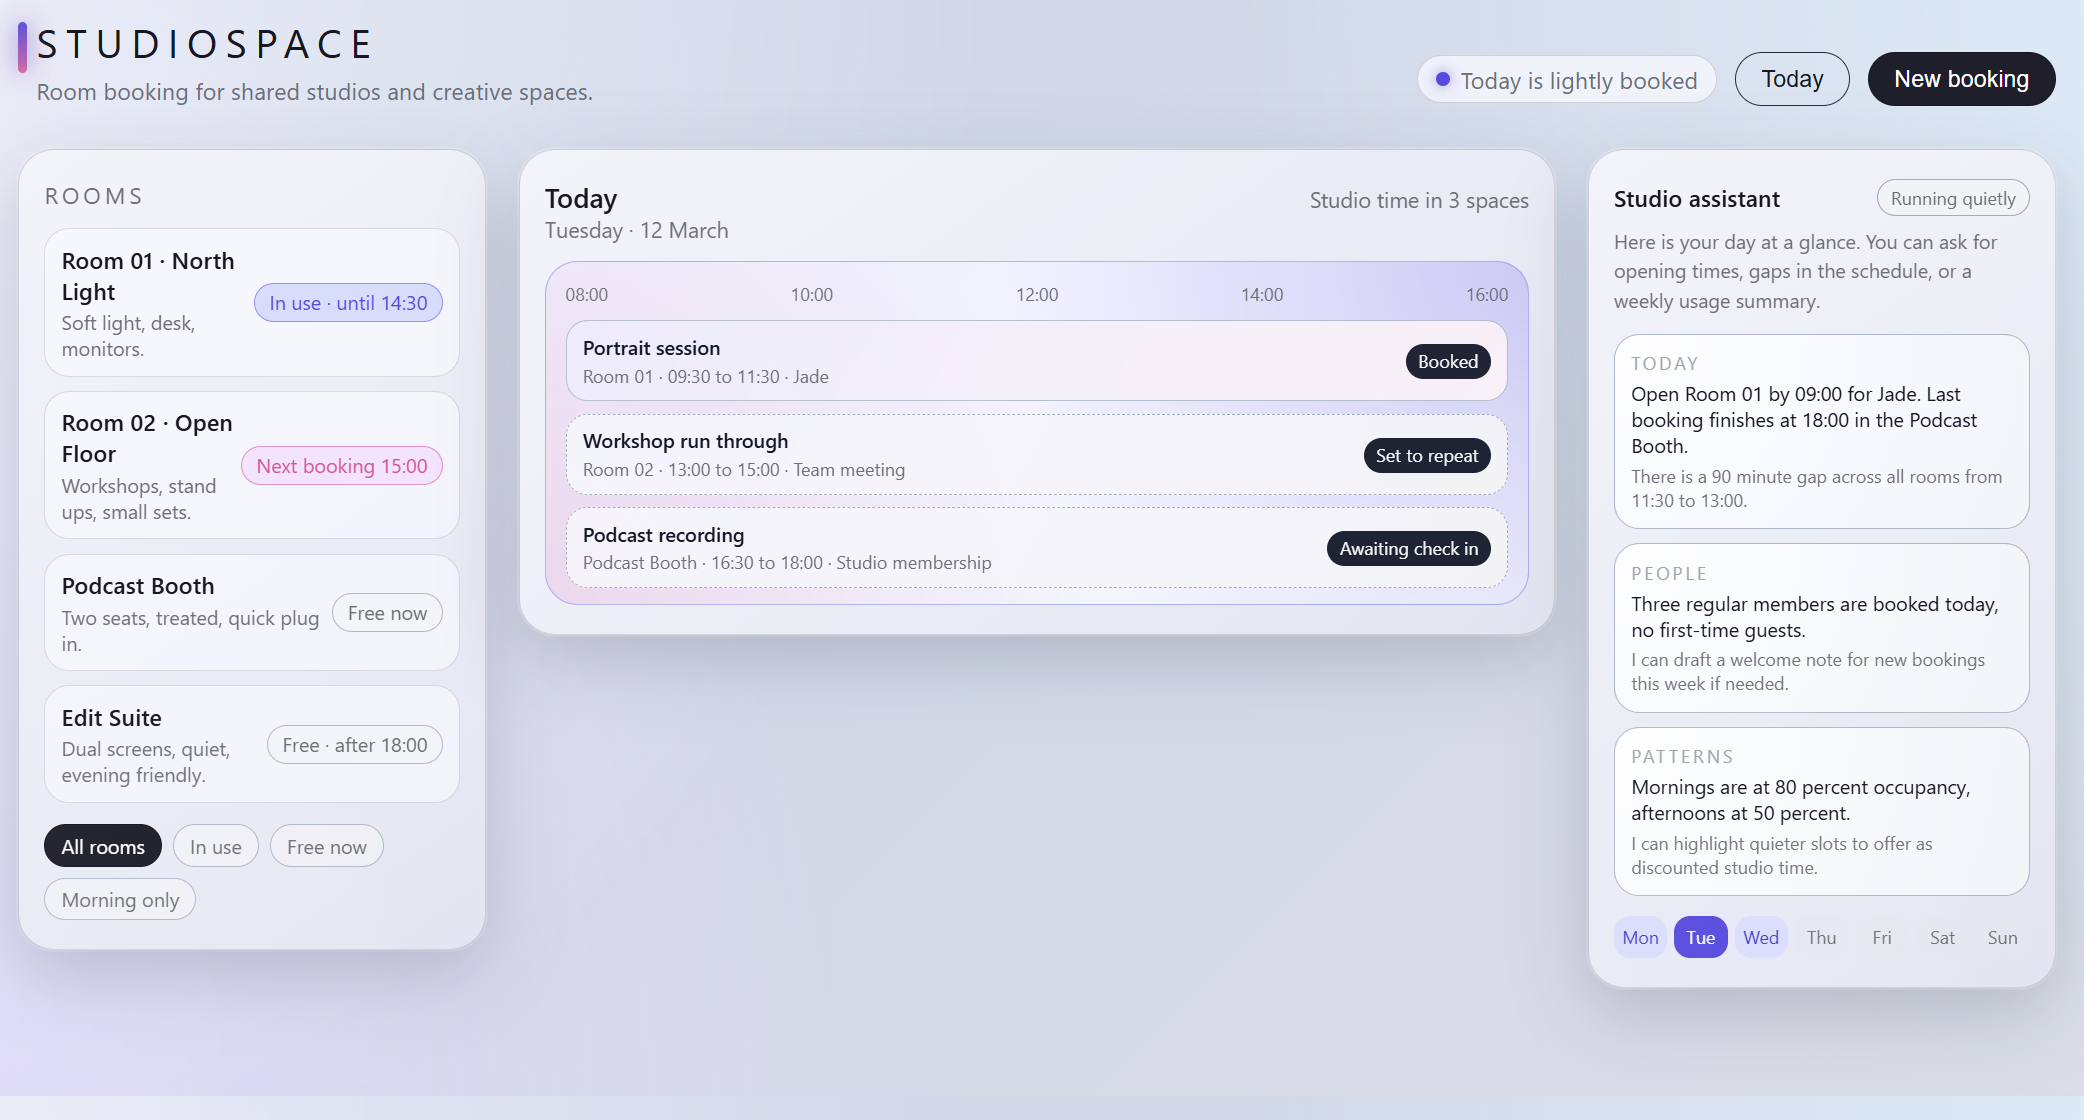
Task: Enable the 'In use' filter
Action: click(215, 845)
